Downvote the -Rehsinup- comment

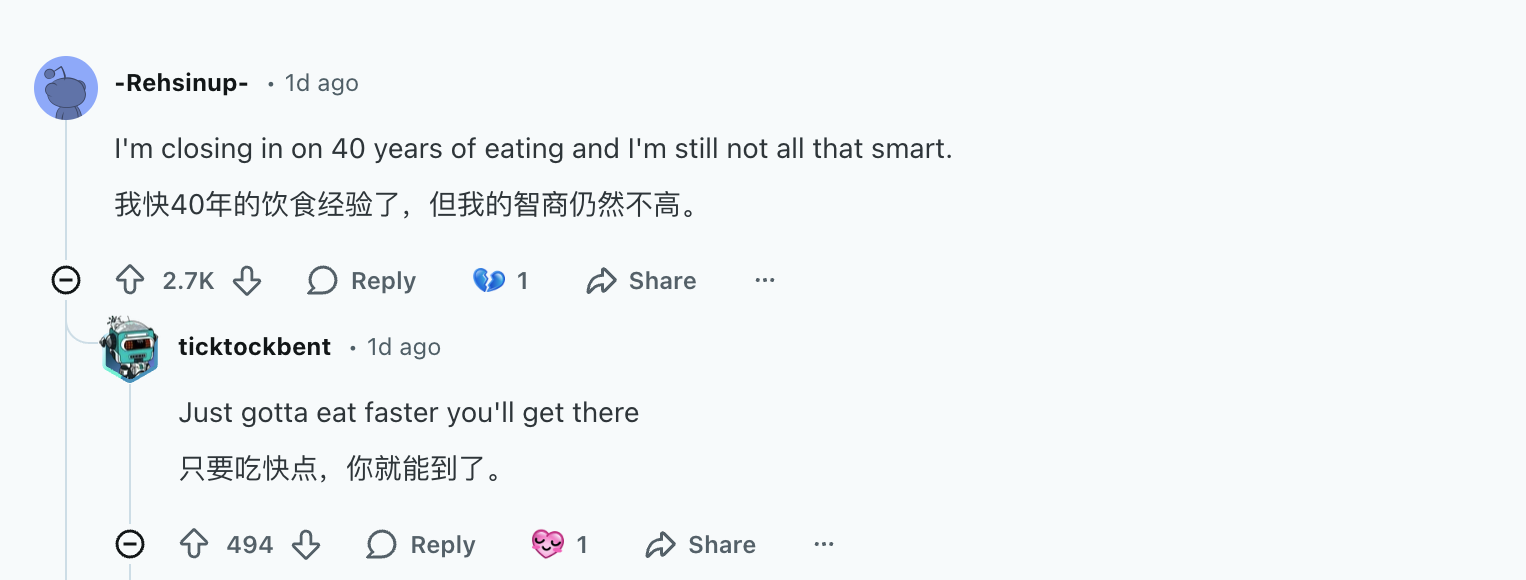pos(247,281)
